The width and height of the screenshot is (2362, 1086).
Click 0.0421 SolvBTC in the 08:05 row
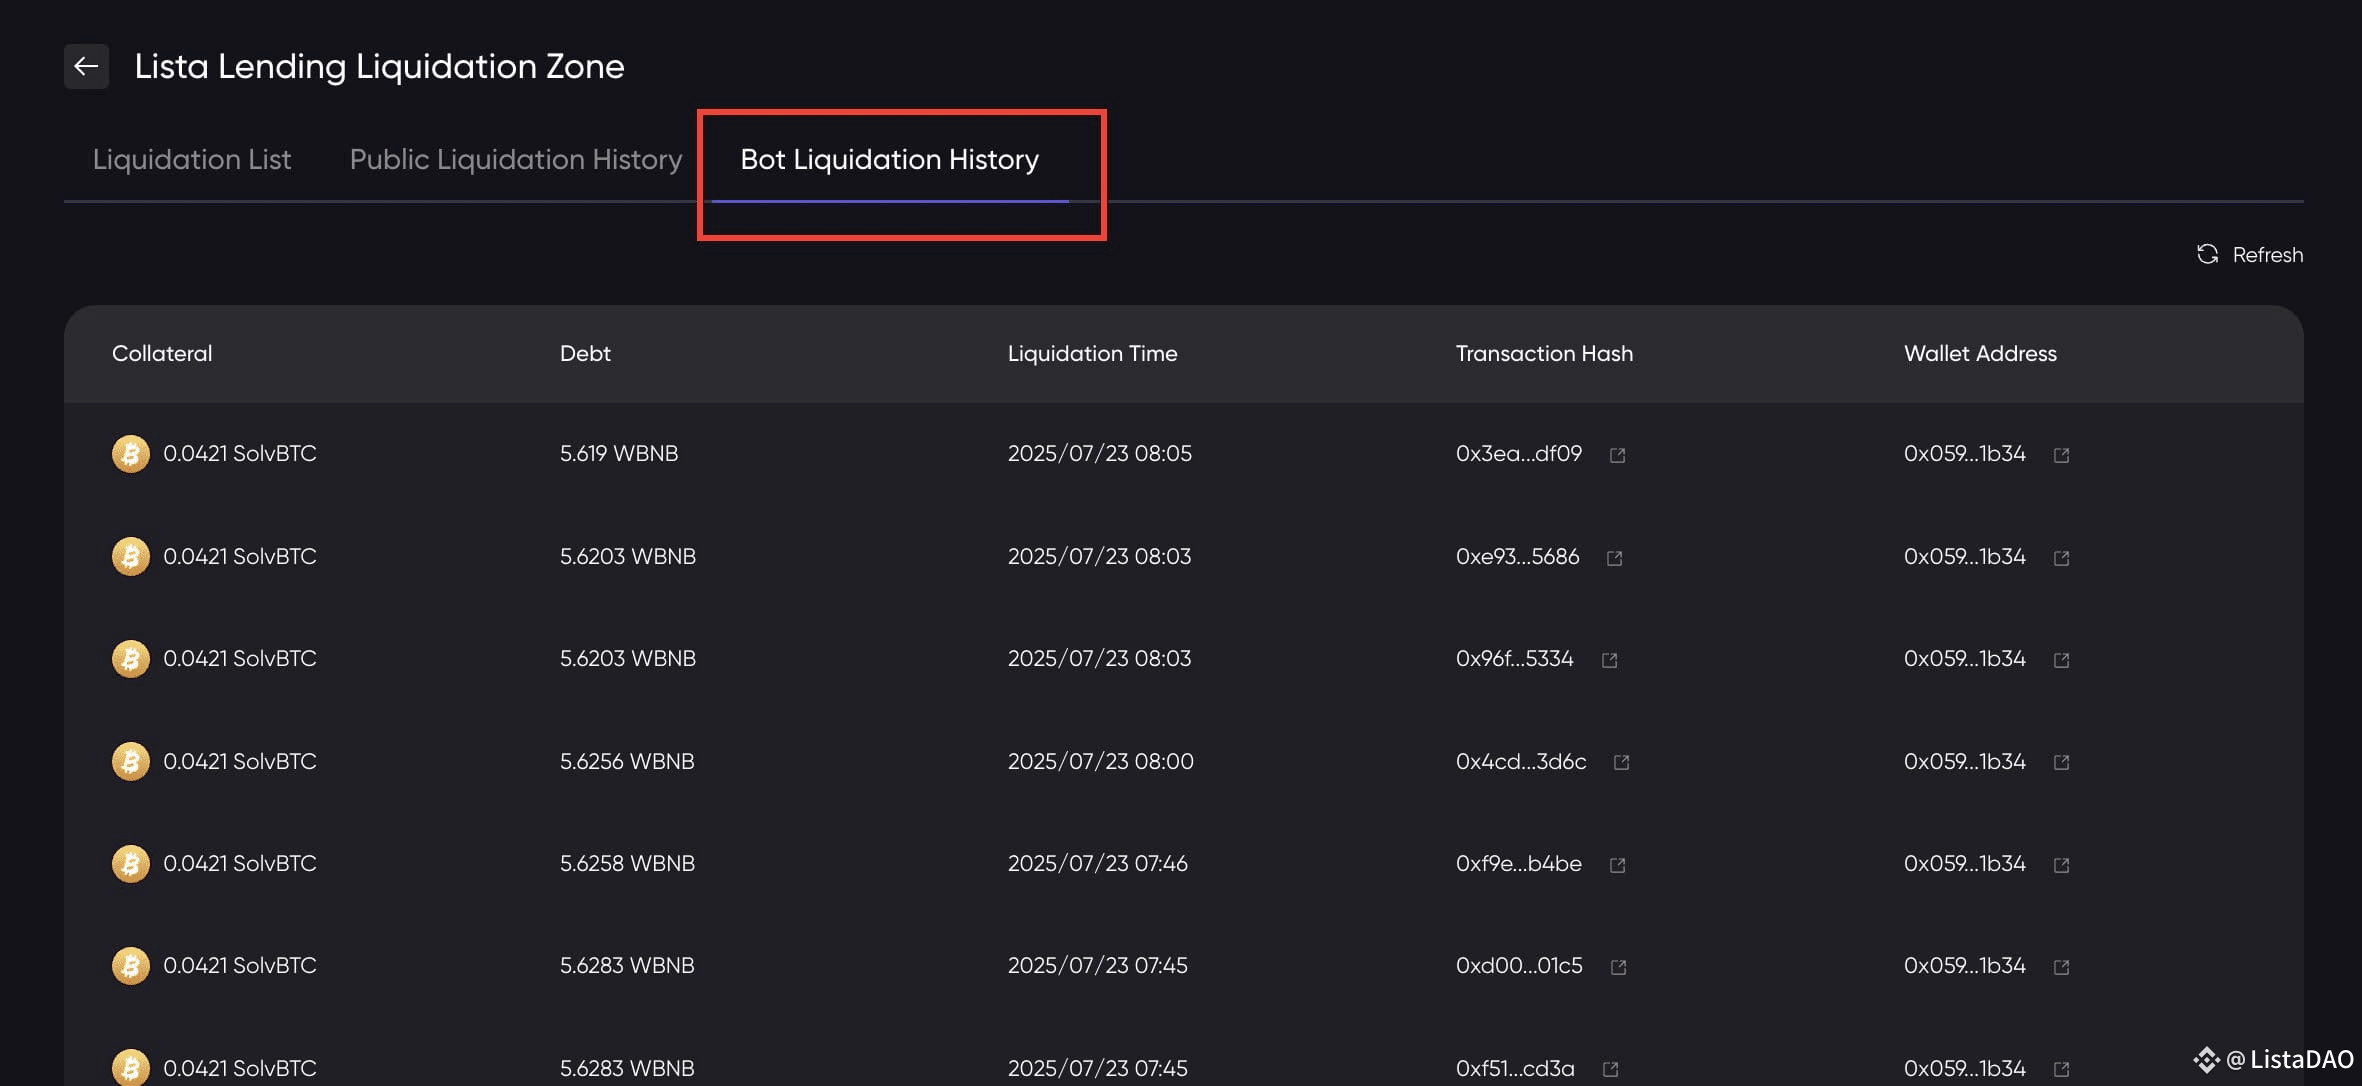pos(240,454)
